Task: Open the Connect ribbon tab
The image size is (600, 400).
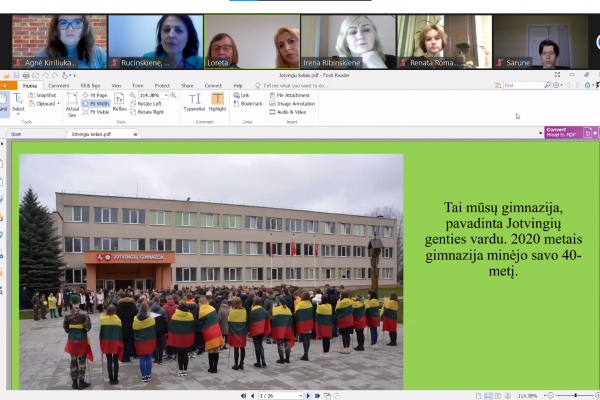Action: (x=213, y=86)
